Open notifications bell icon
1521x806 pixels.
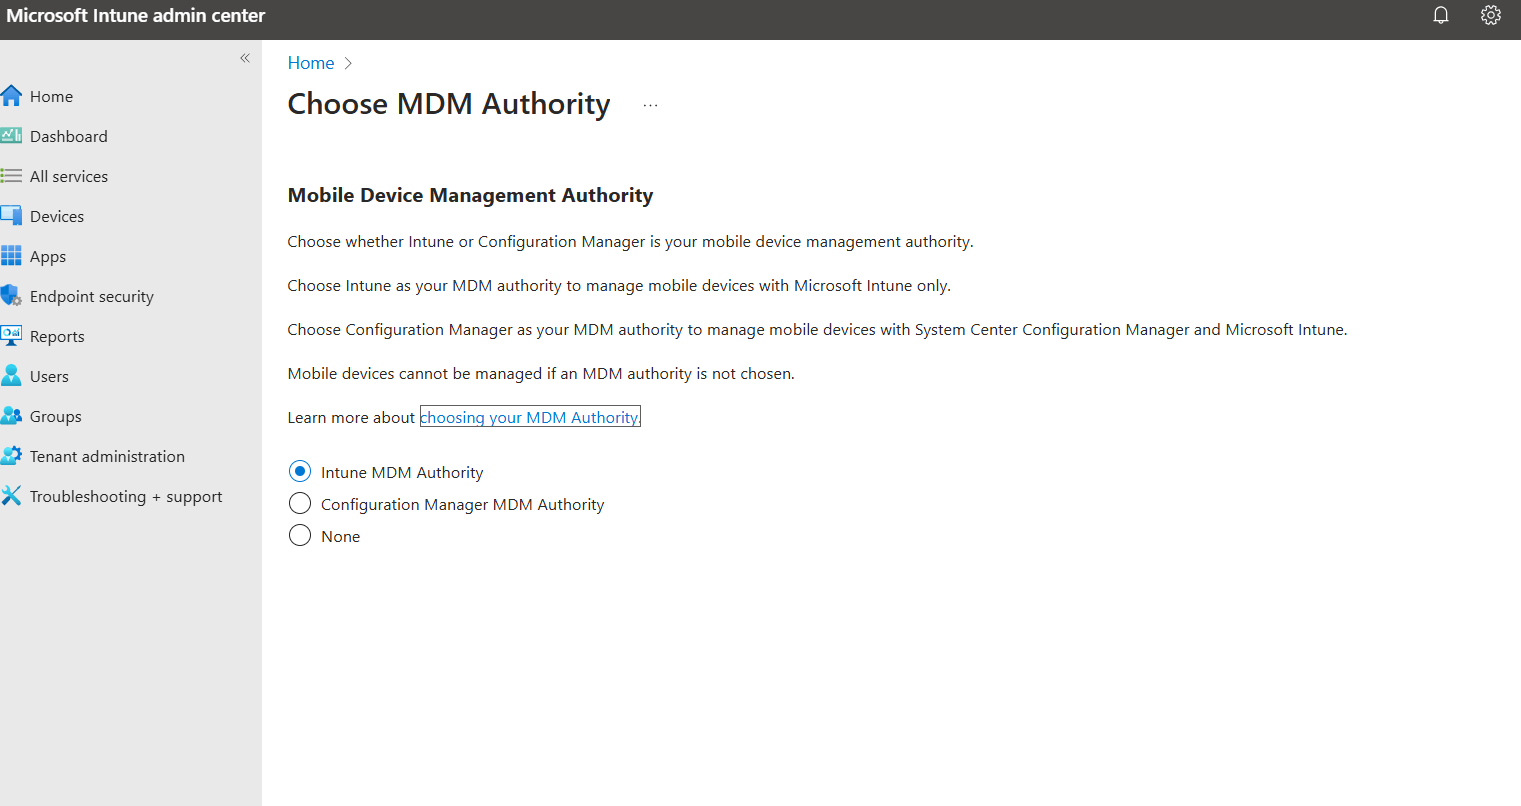pyautogui.click(x=1441, y=15)
